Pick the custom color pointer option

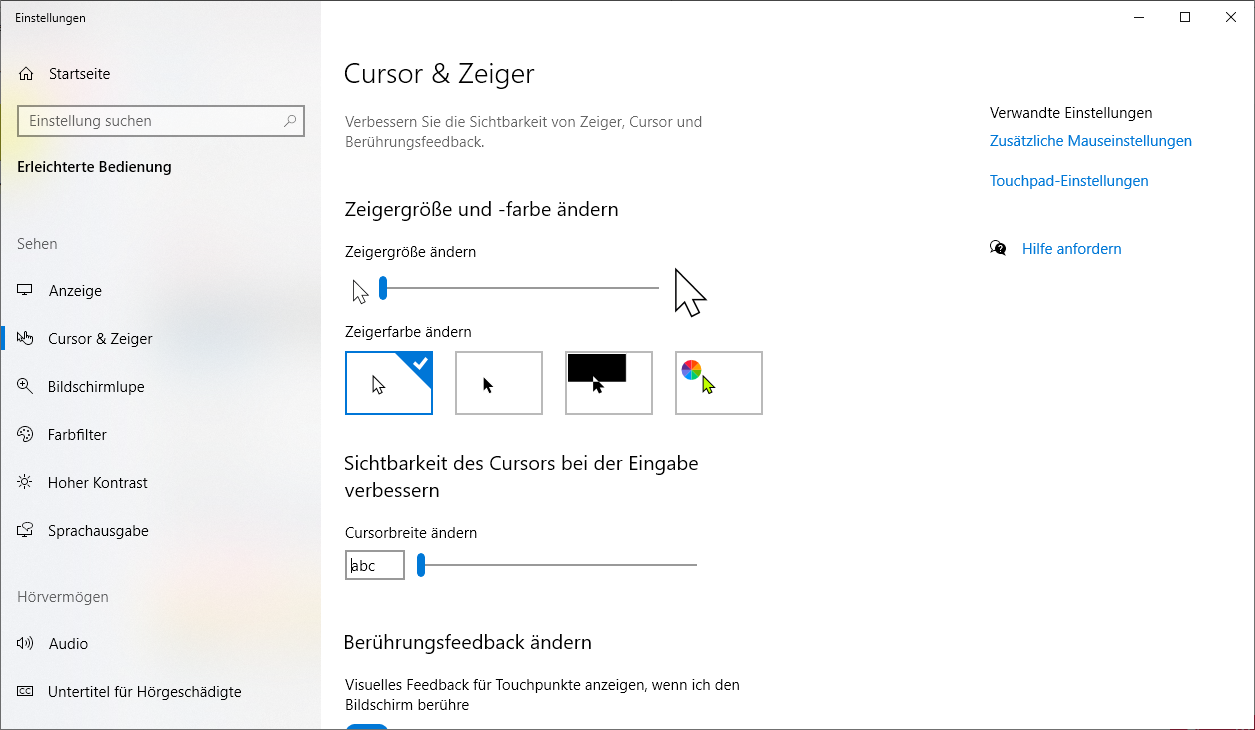tap(719, 383)
